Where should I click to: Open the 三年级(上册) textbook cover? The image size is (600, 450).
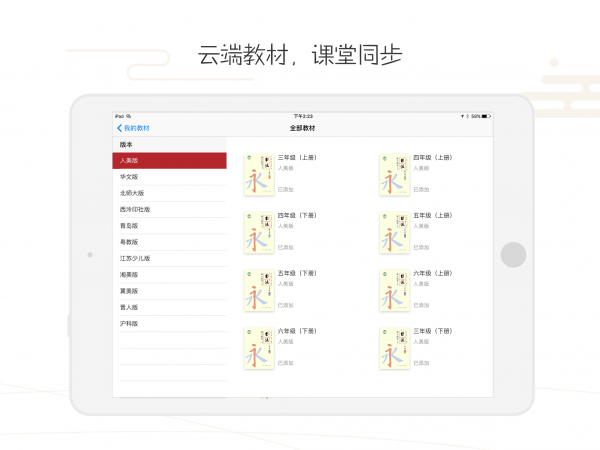pyautogui.click(x=259, y=175)
